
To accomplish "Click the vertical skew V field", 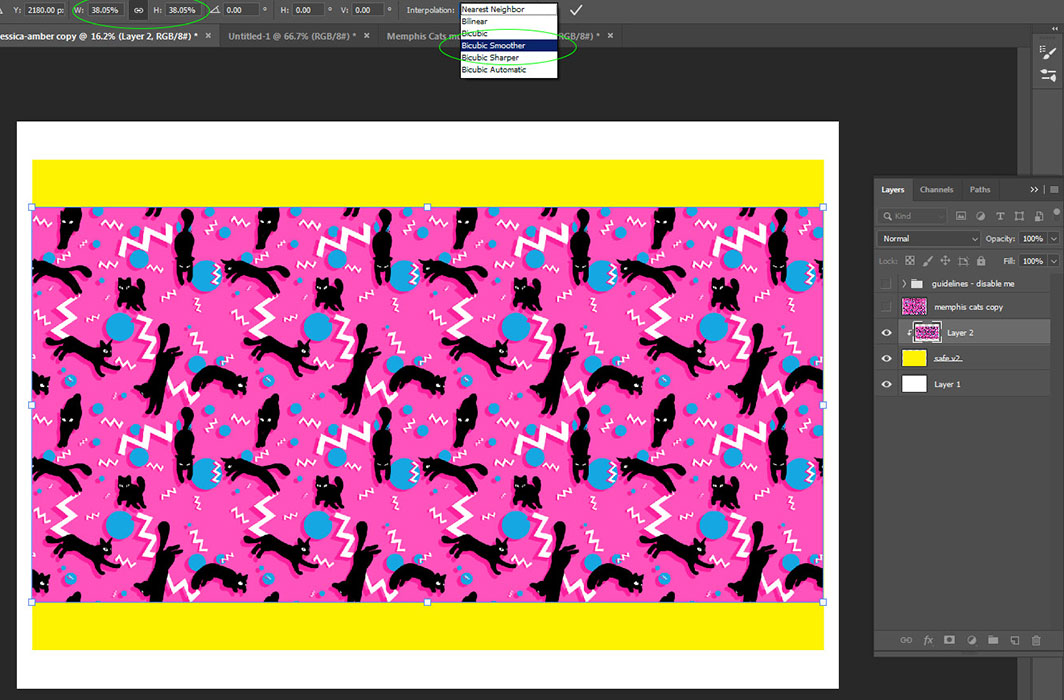I will (368, 10).
